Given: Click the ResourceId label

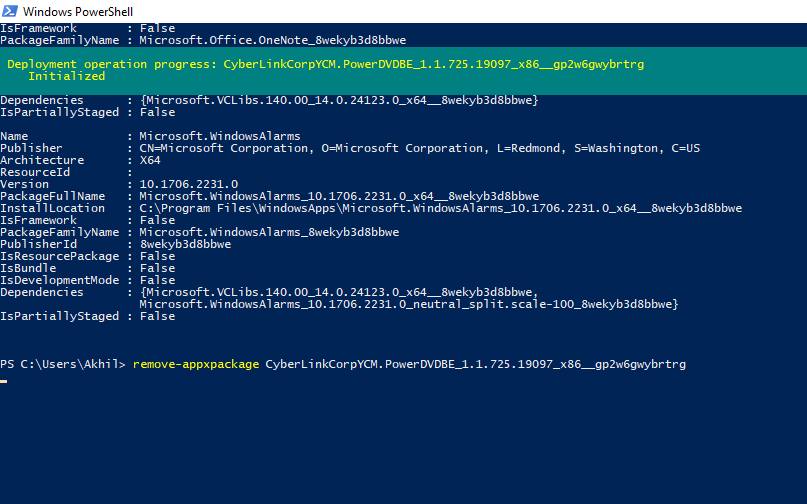Looking at the screenshot, I should [x=35, y=172].
